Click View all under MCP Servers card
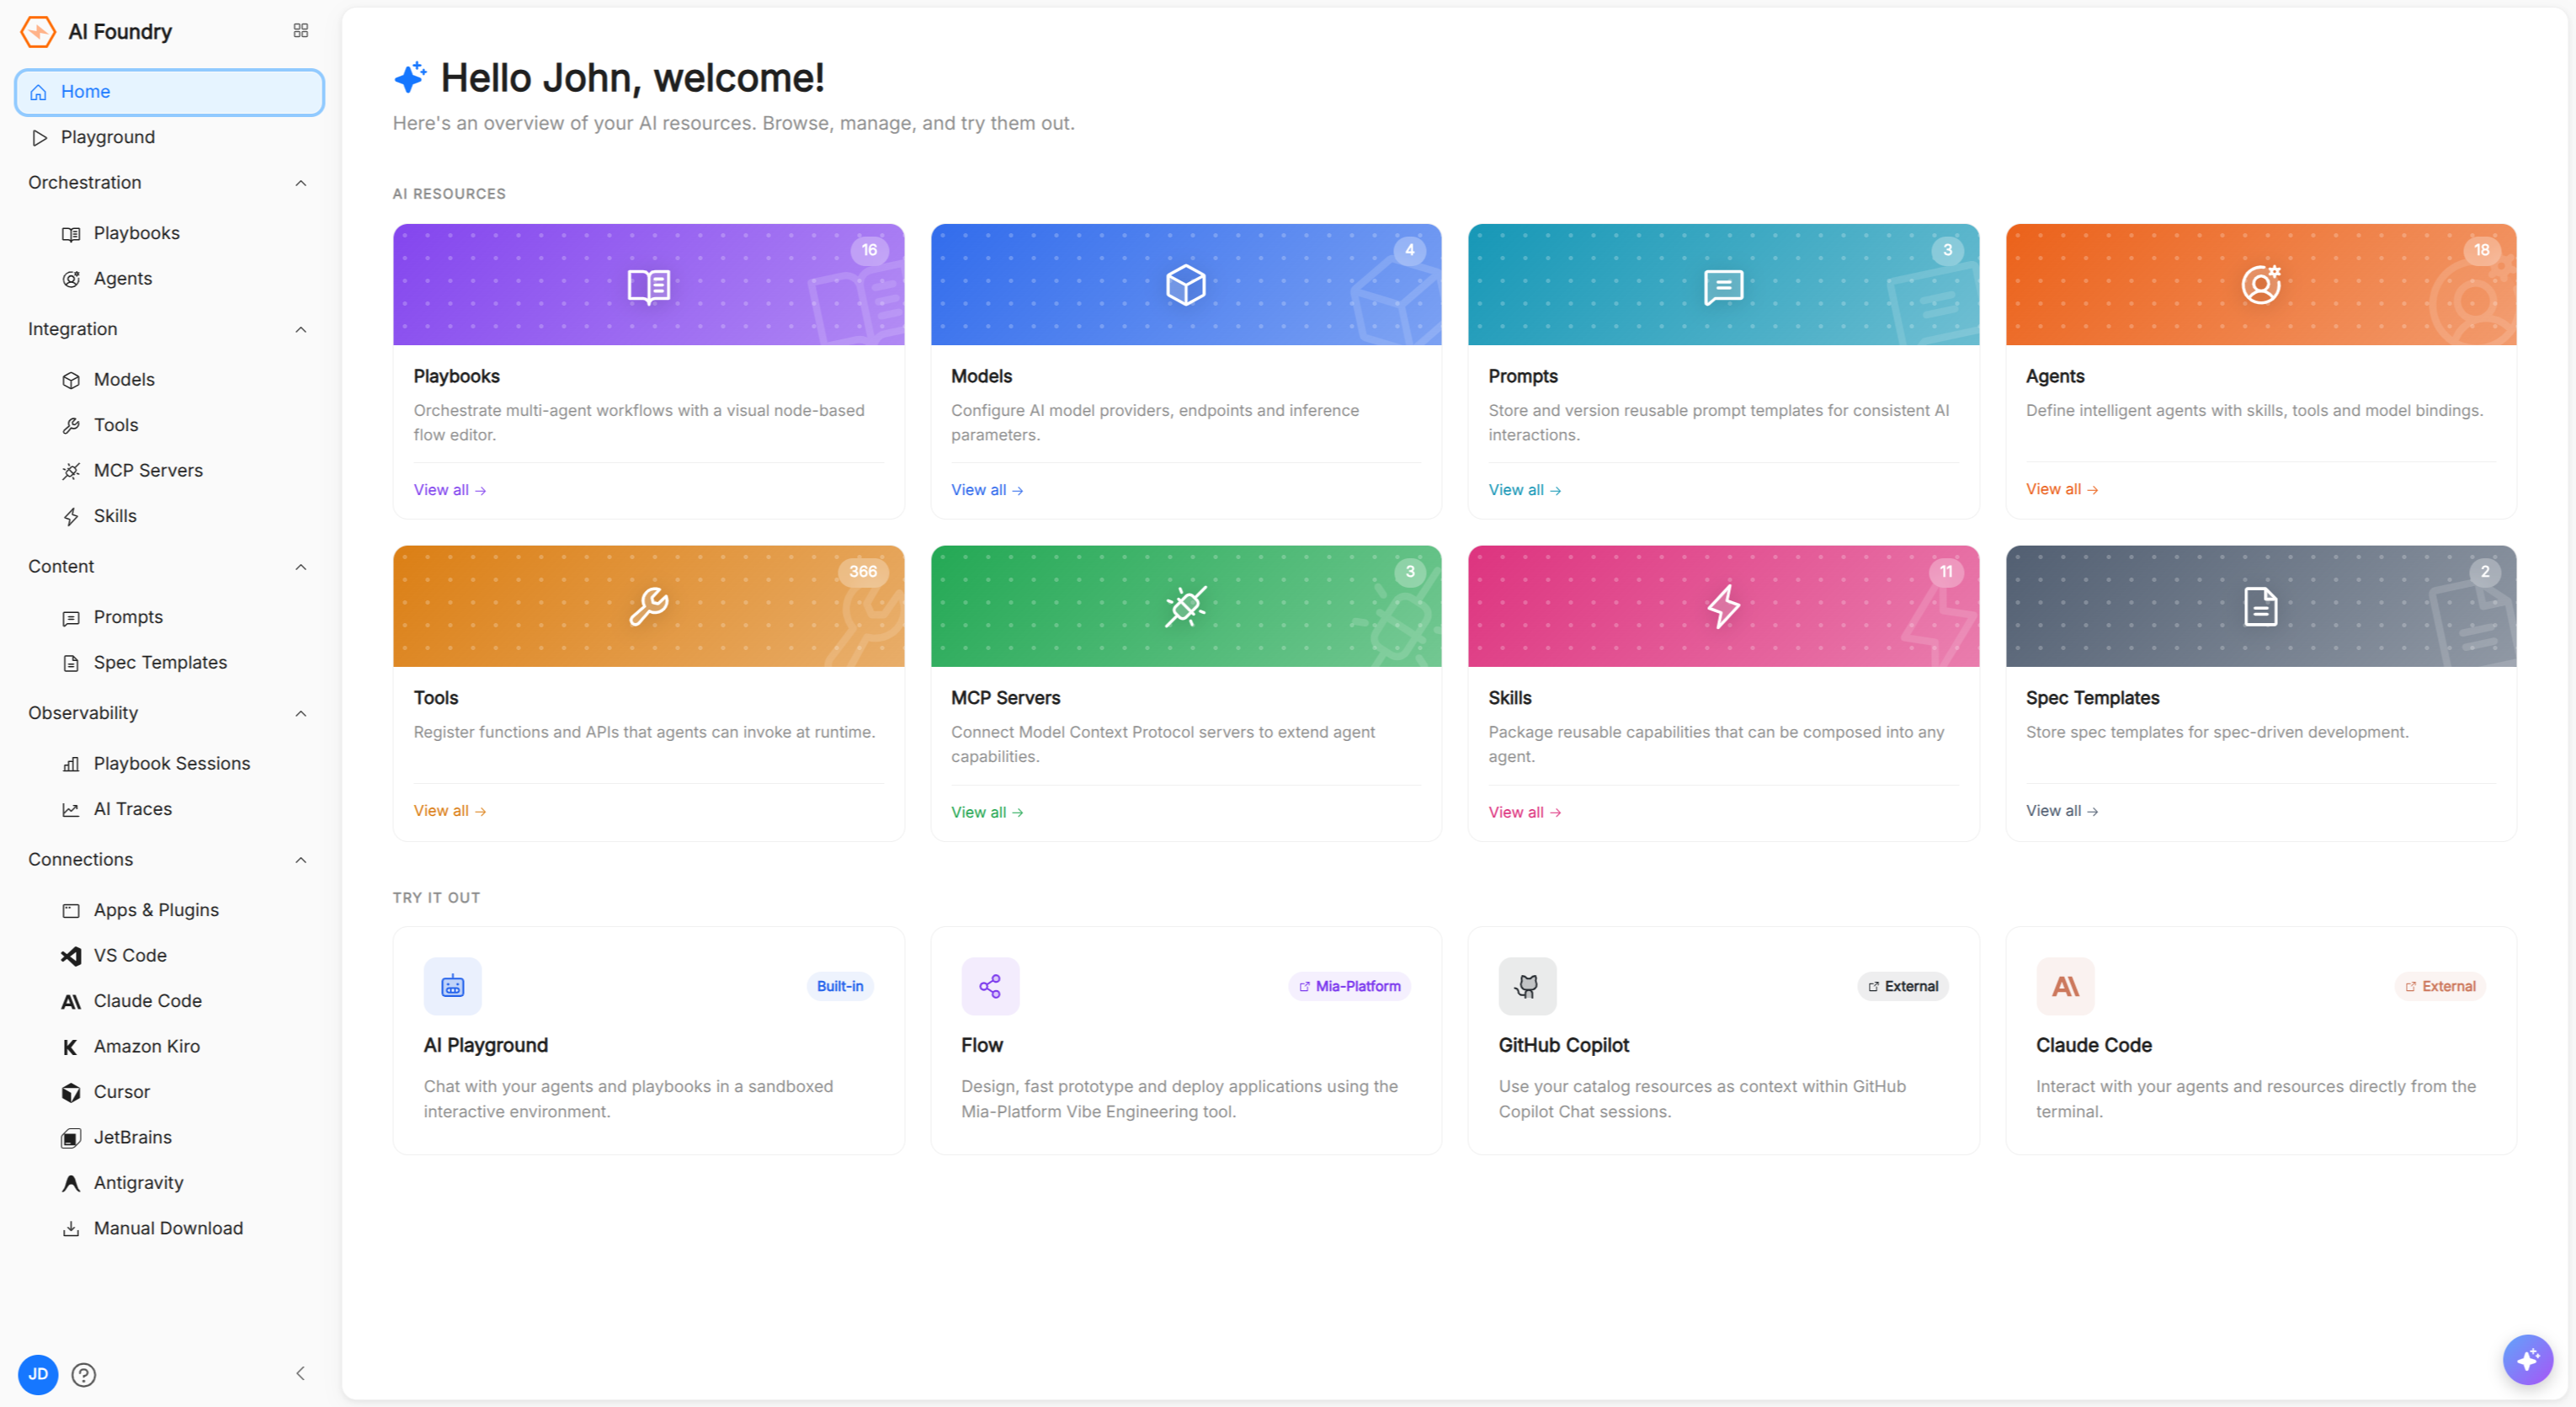 click(987, 812)
